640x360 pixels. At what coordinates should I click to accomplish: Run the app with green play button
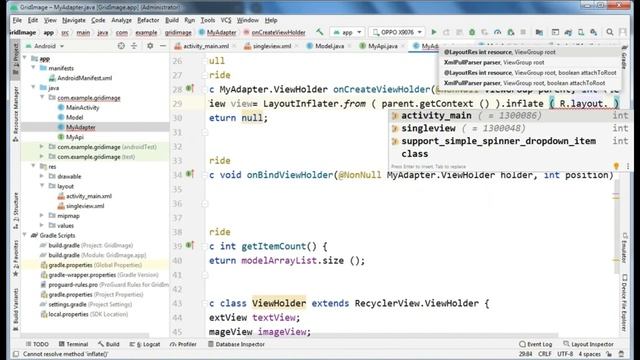point(434,32)
